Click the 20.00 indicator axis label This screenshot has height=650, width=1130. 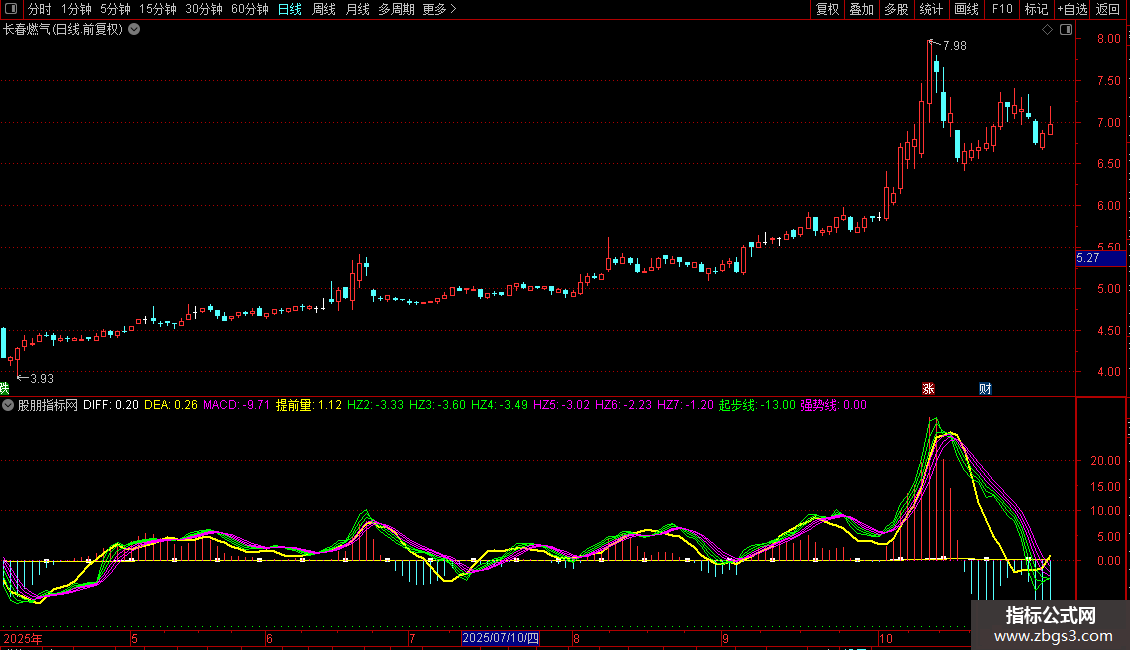click(x=1105, y=461)
